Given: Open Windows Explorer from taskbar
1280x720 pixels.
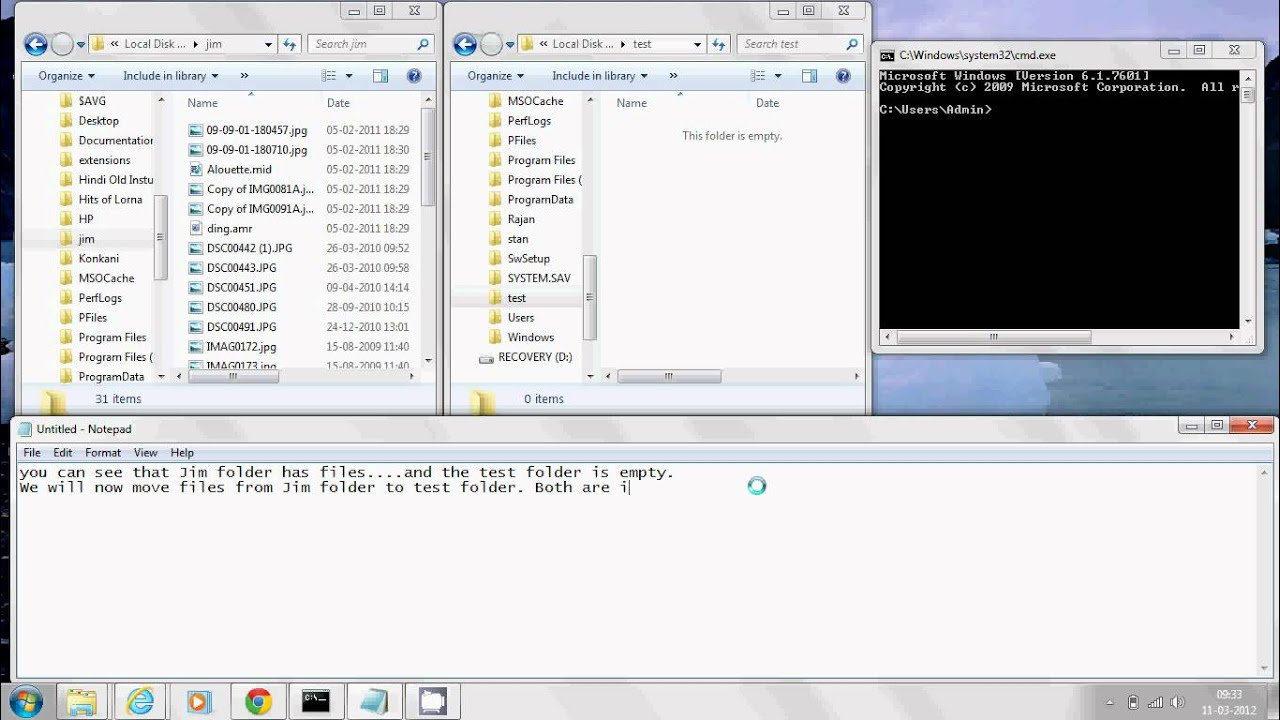Looking at the screenshot, I should [81, 701].
